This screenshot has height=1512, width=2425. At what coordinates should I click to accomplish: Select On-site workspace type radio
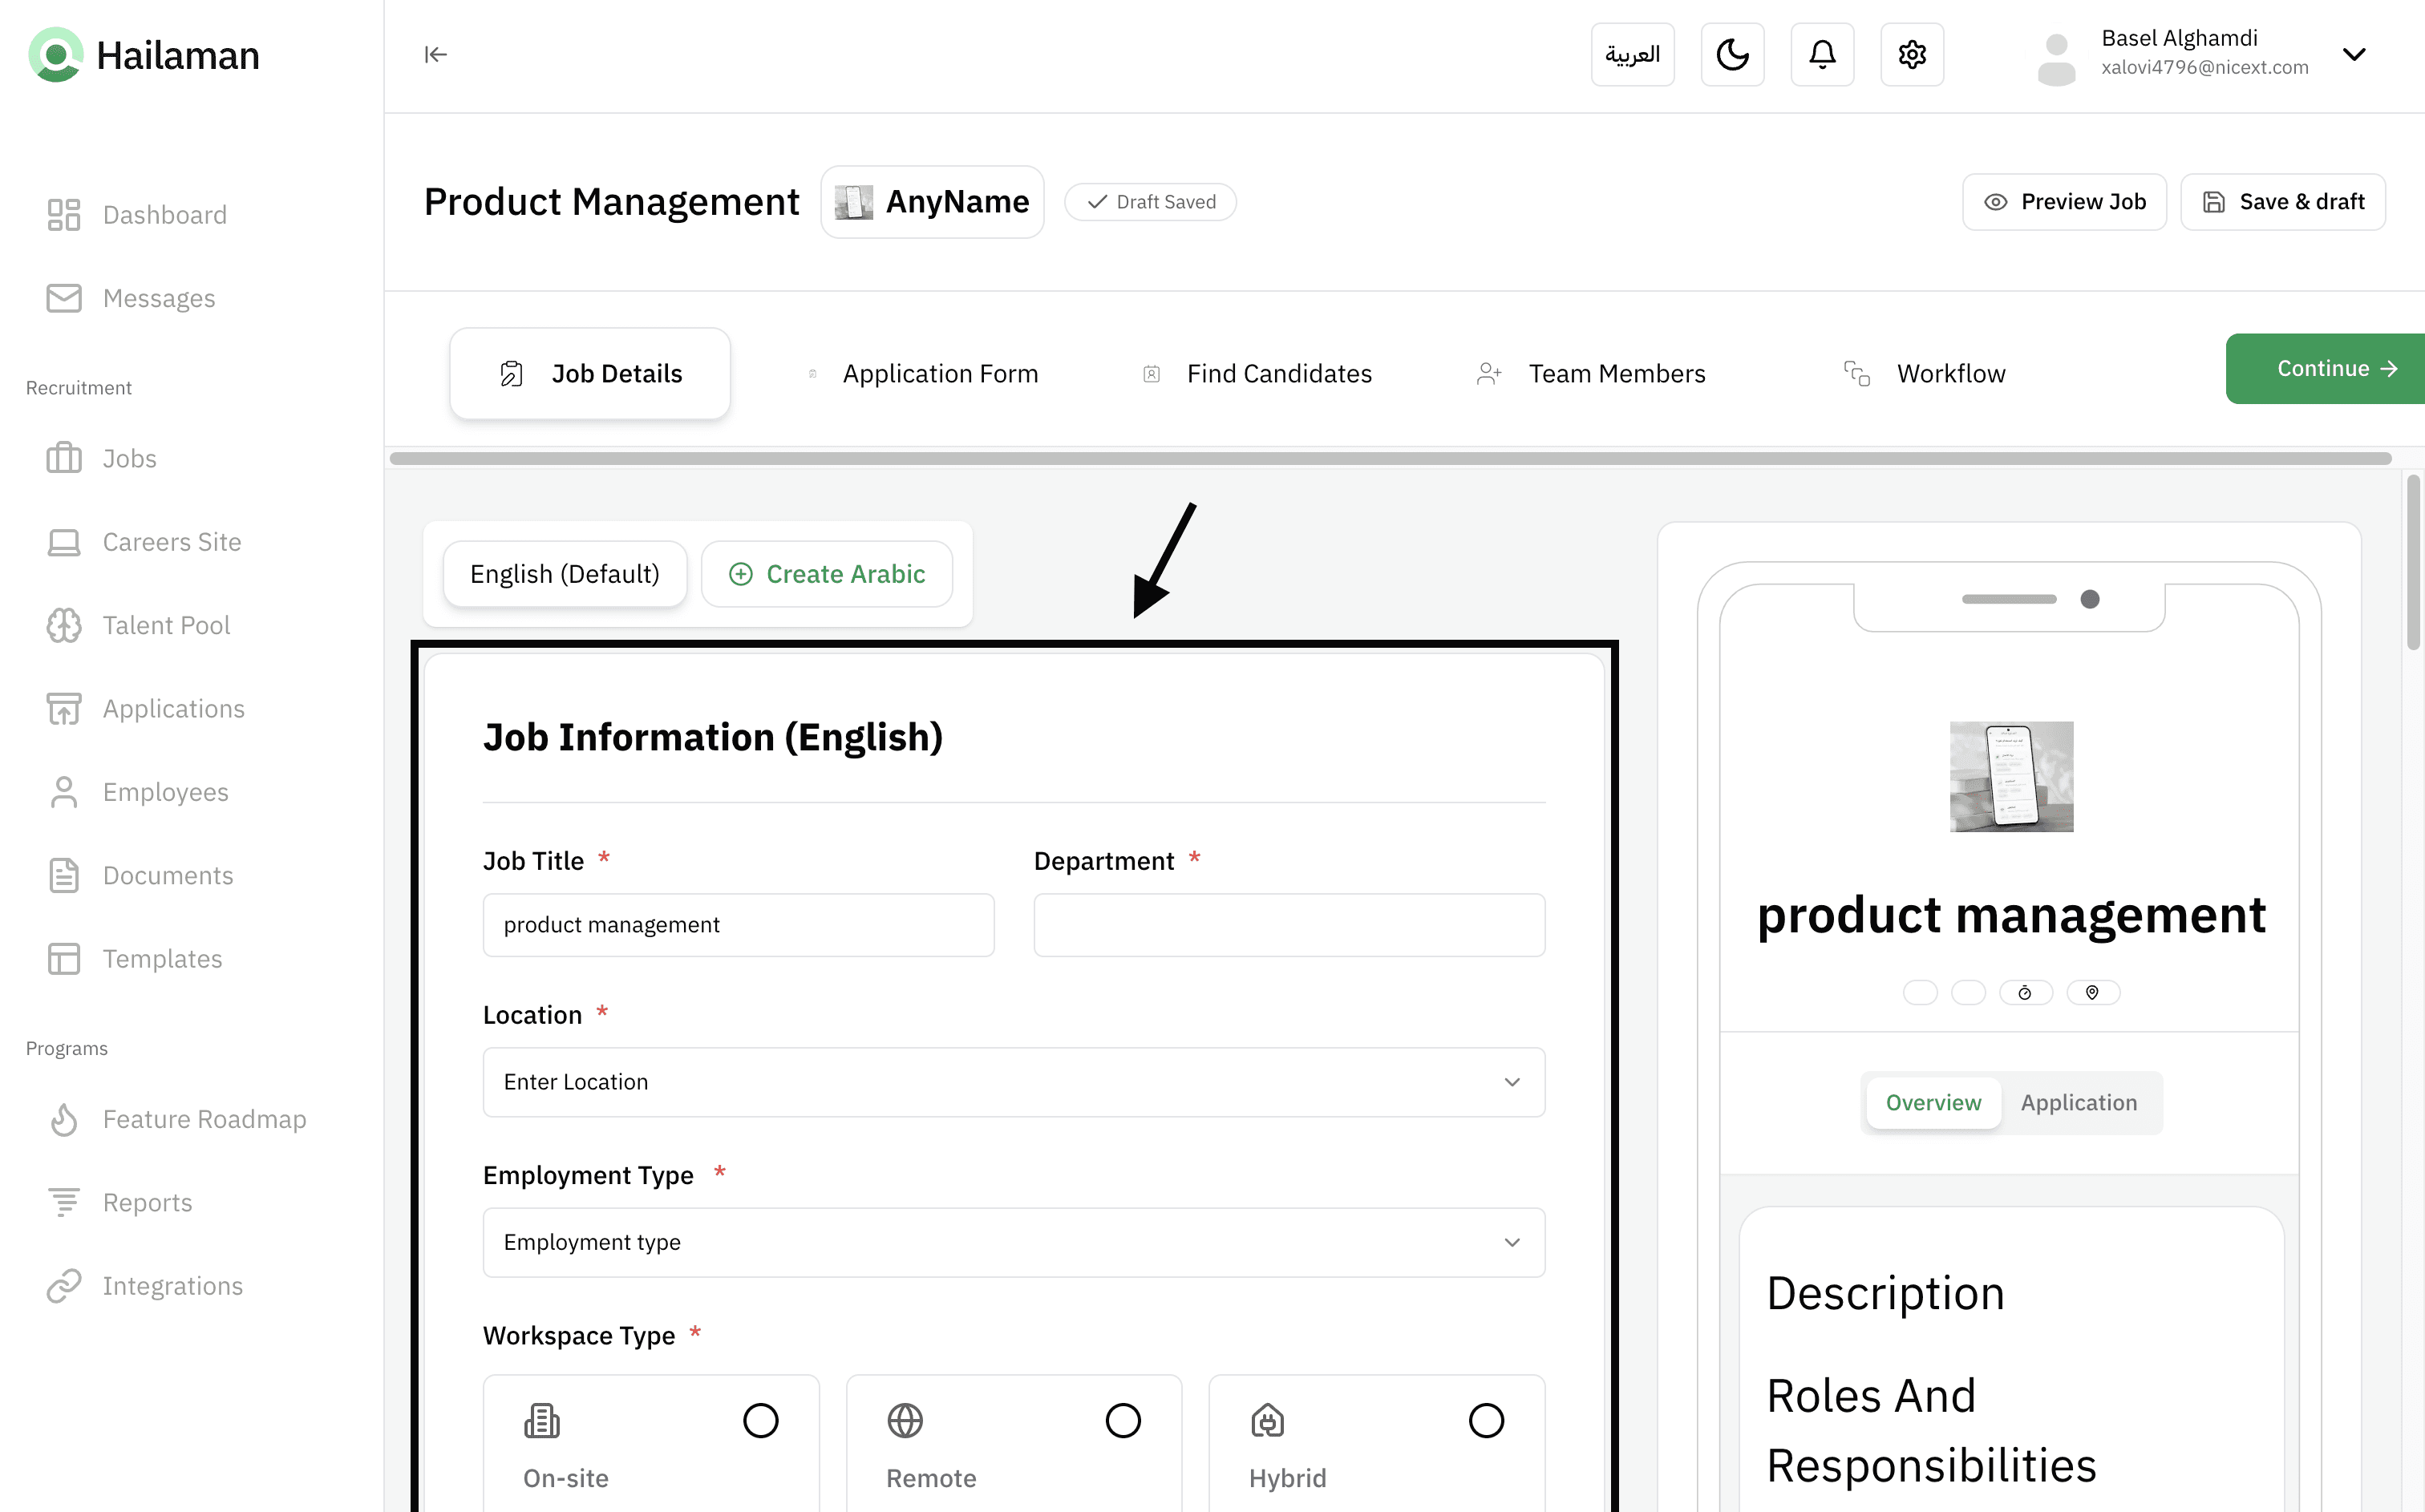click(x=760, y=1420)
